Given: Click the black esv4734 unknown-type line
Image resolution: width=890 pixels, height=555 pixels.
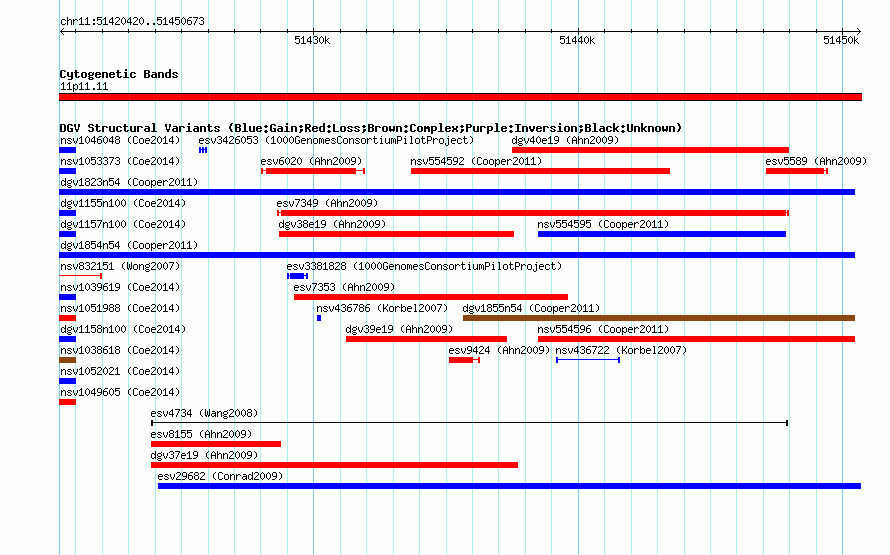Looking at the screenshot, I should 469,423.
